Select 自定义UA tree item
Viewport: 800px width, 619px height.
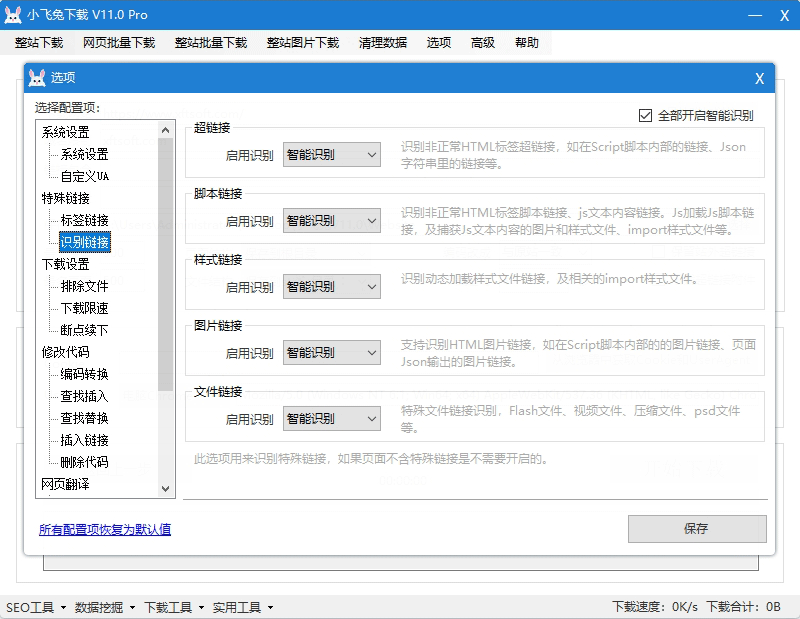click(85, 176)
